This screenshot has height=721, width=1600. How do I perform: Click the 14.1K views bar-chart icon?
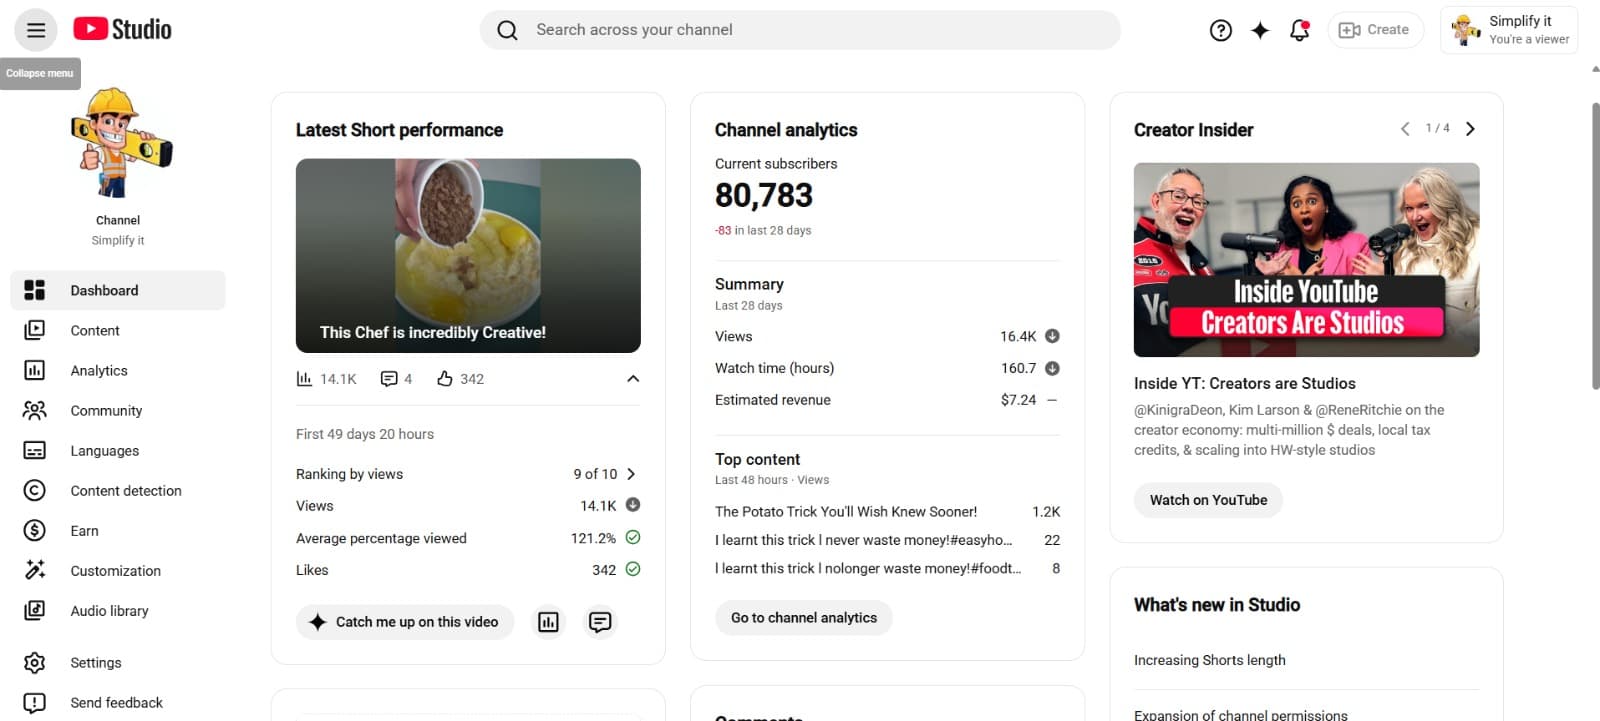pyautogui.click(x=304, y=379)
